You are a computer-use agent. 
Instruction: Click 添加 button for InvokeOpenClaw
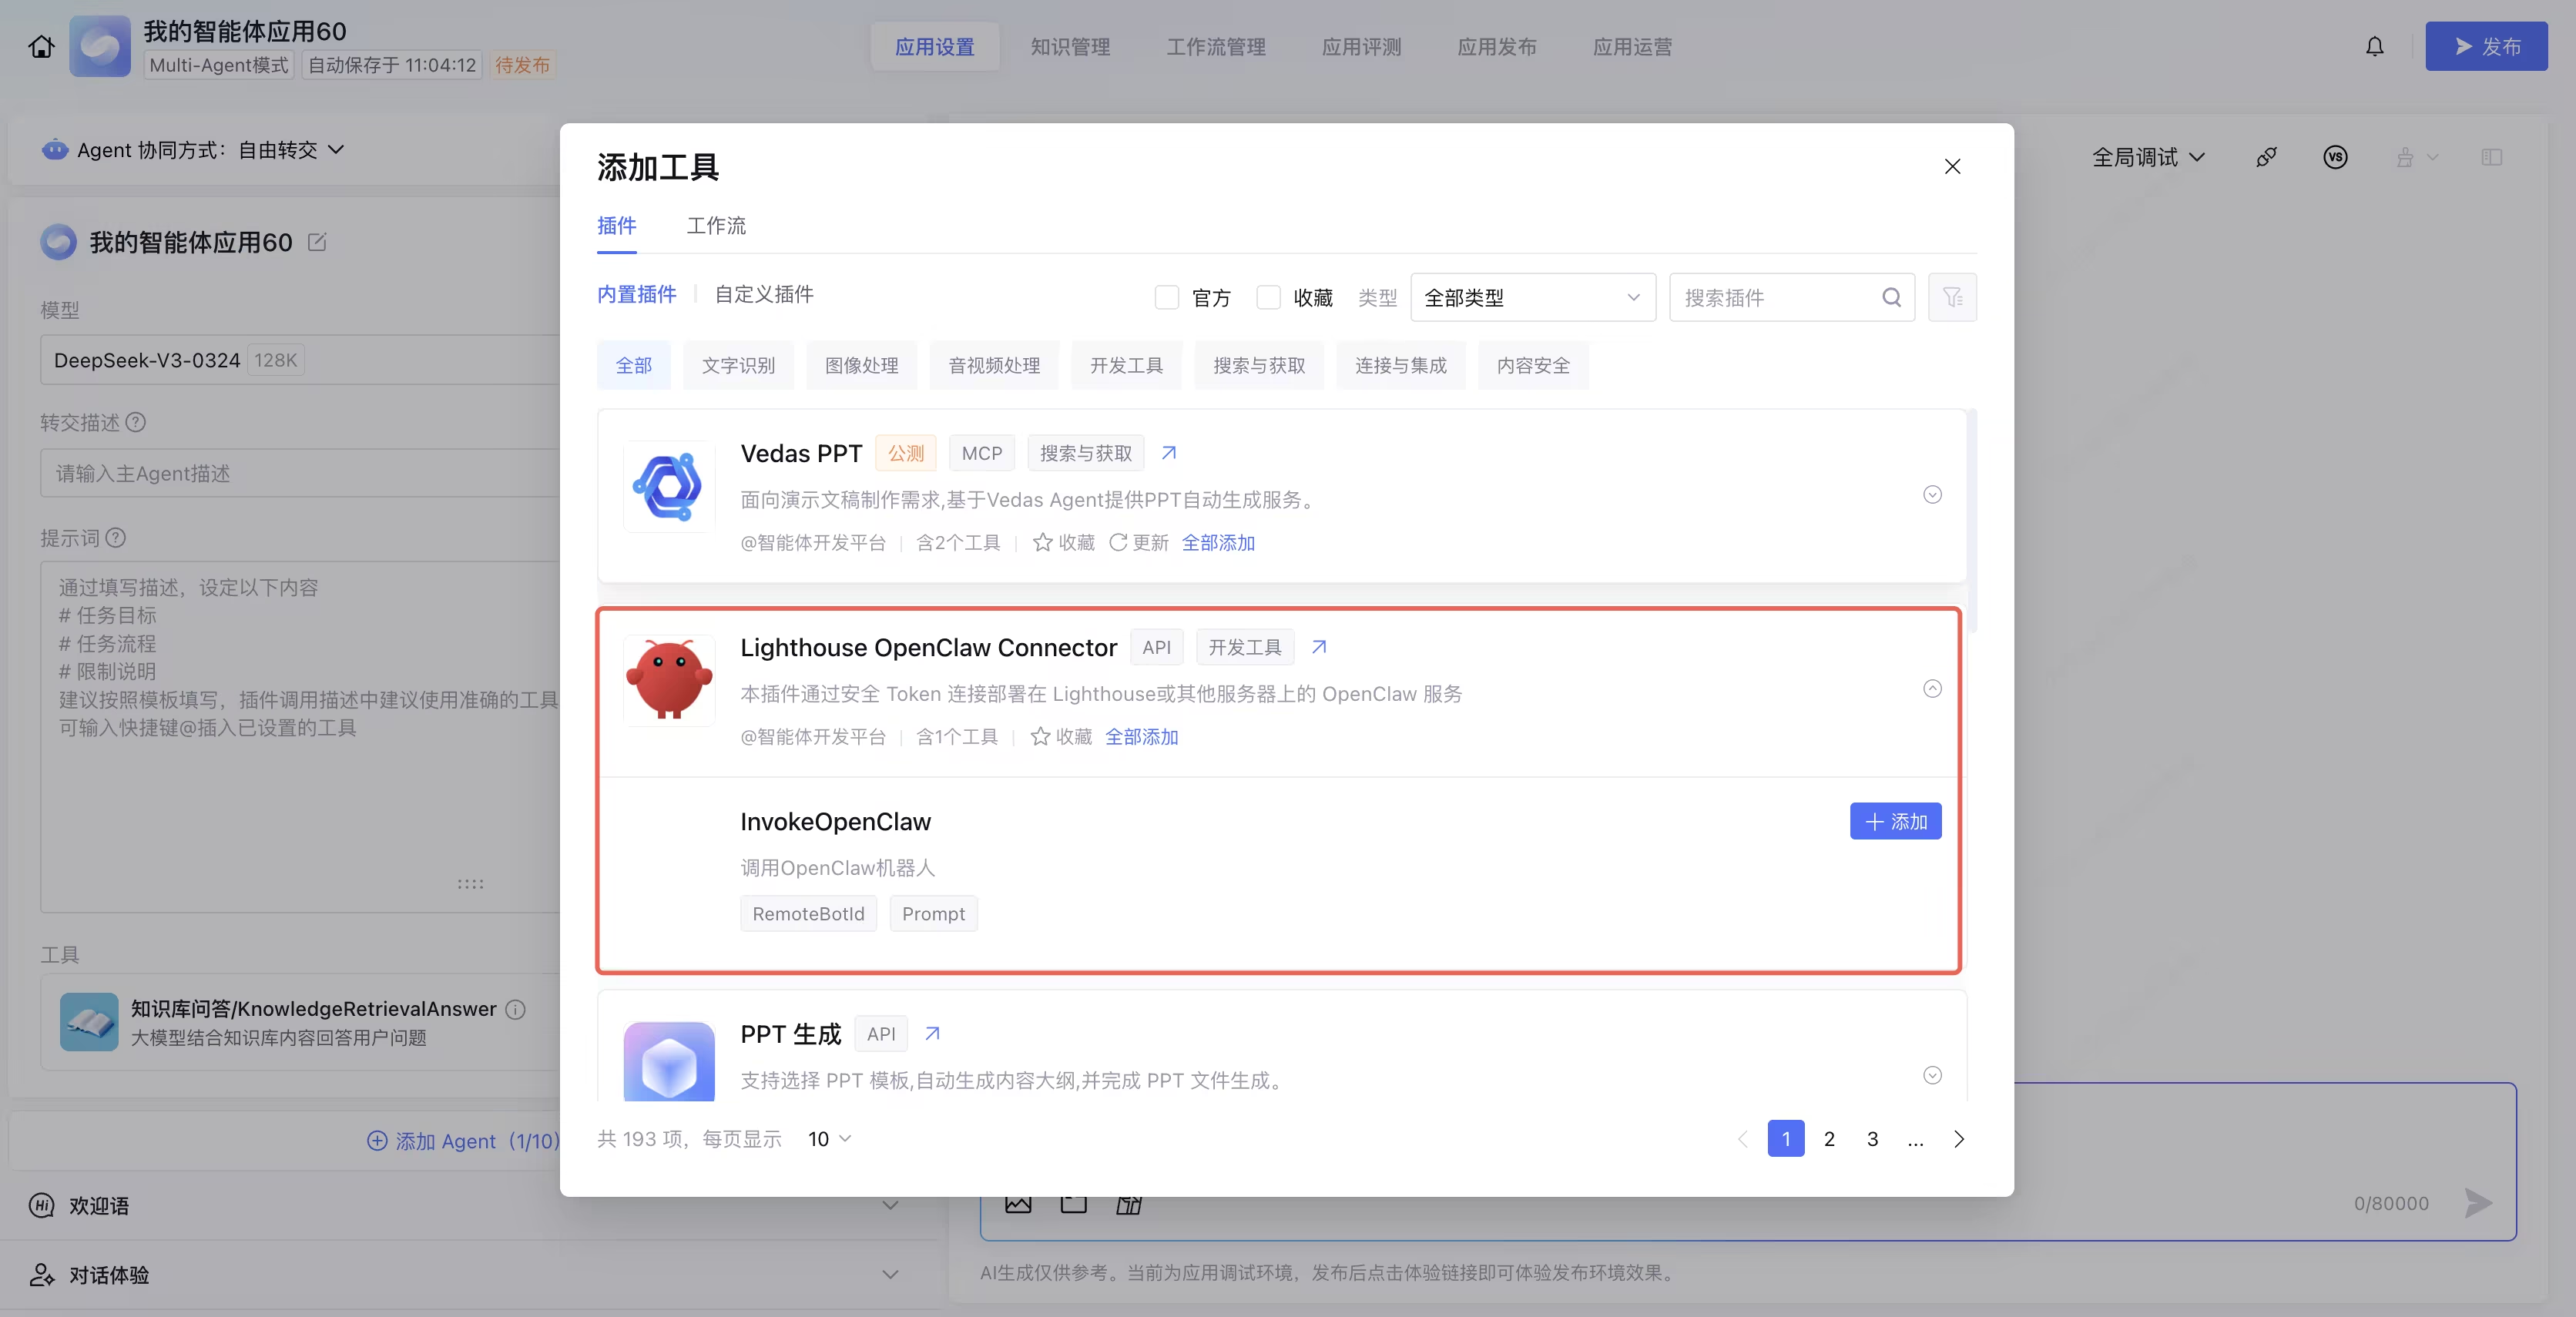1894,821
